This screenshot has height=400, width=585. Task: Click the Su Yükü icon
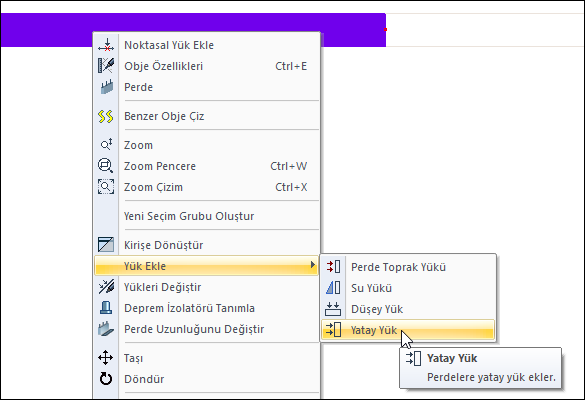click(333, 288)
